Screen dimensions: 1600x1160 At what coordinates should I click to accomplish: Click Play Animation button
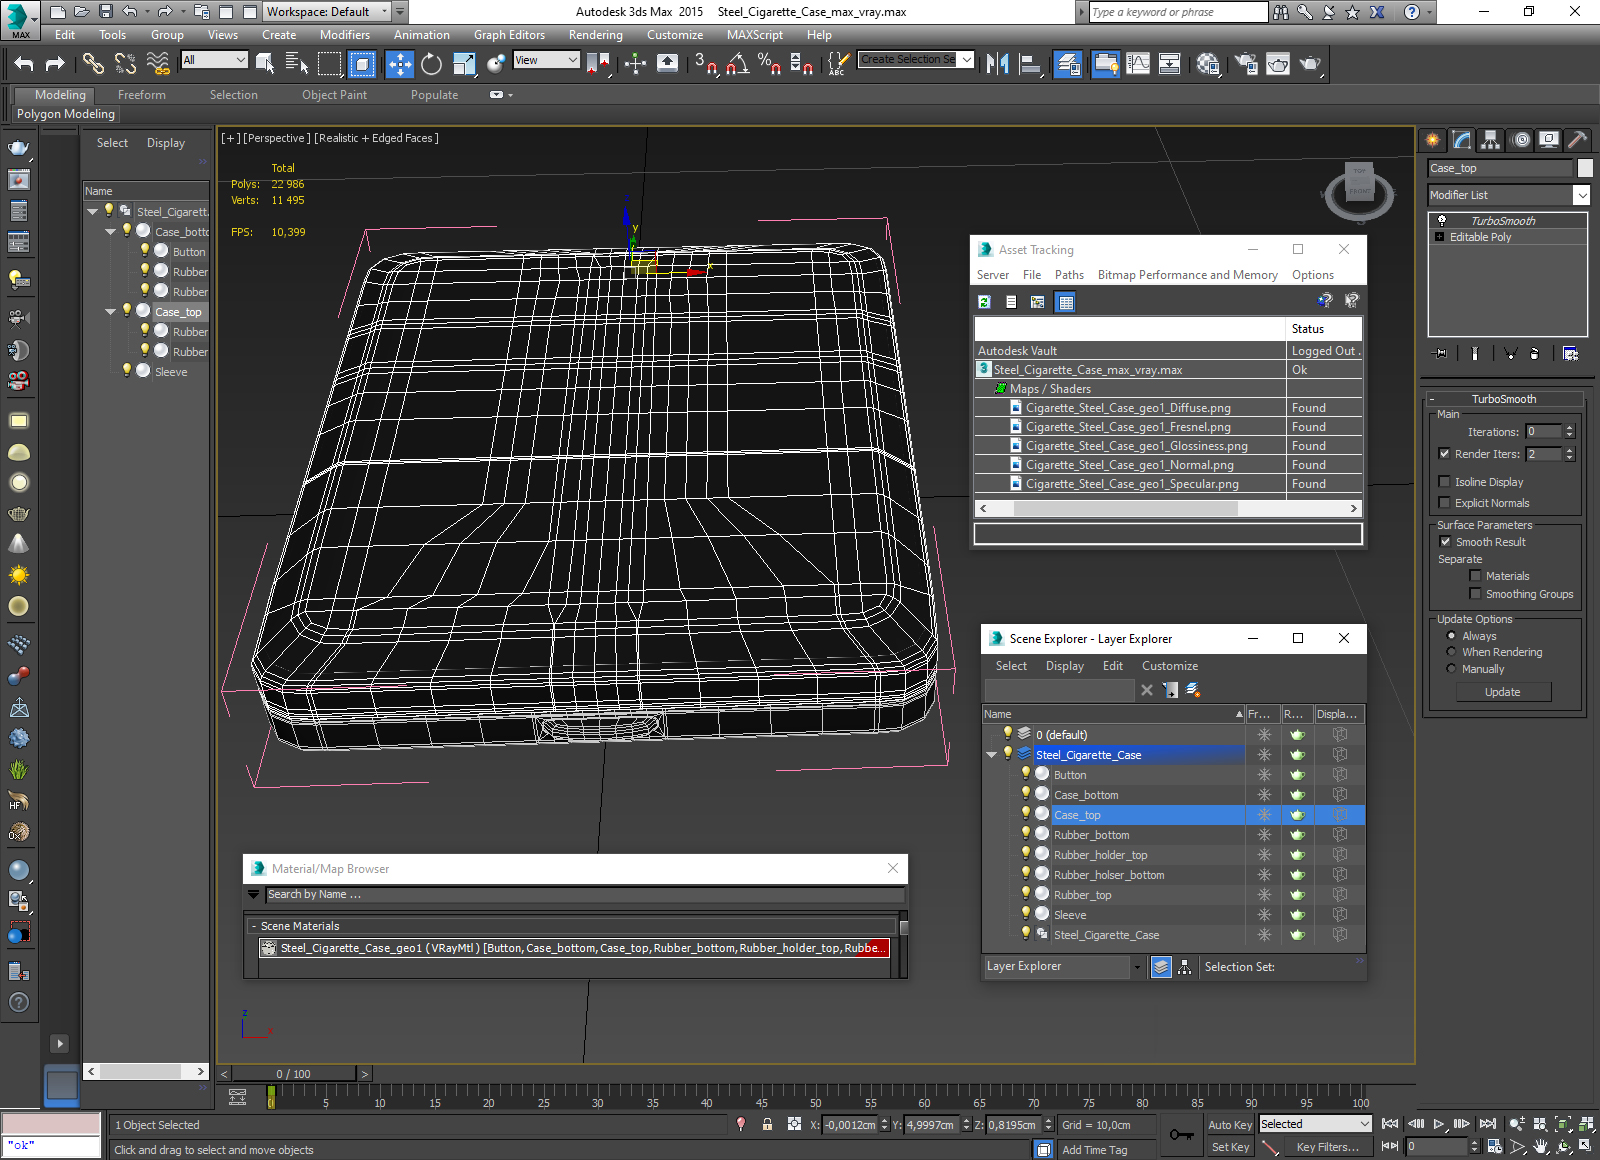click(1439, 1125)
